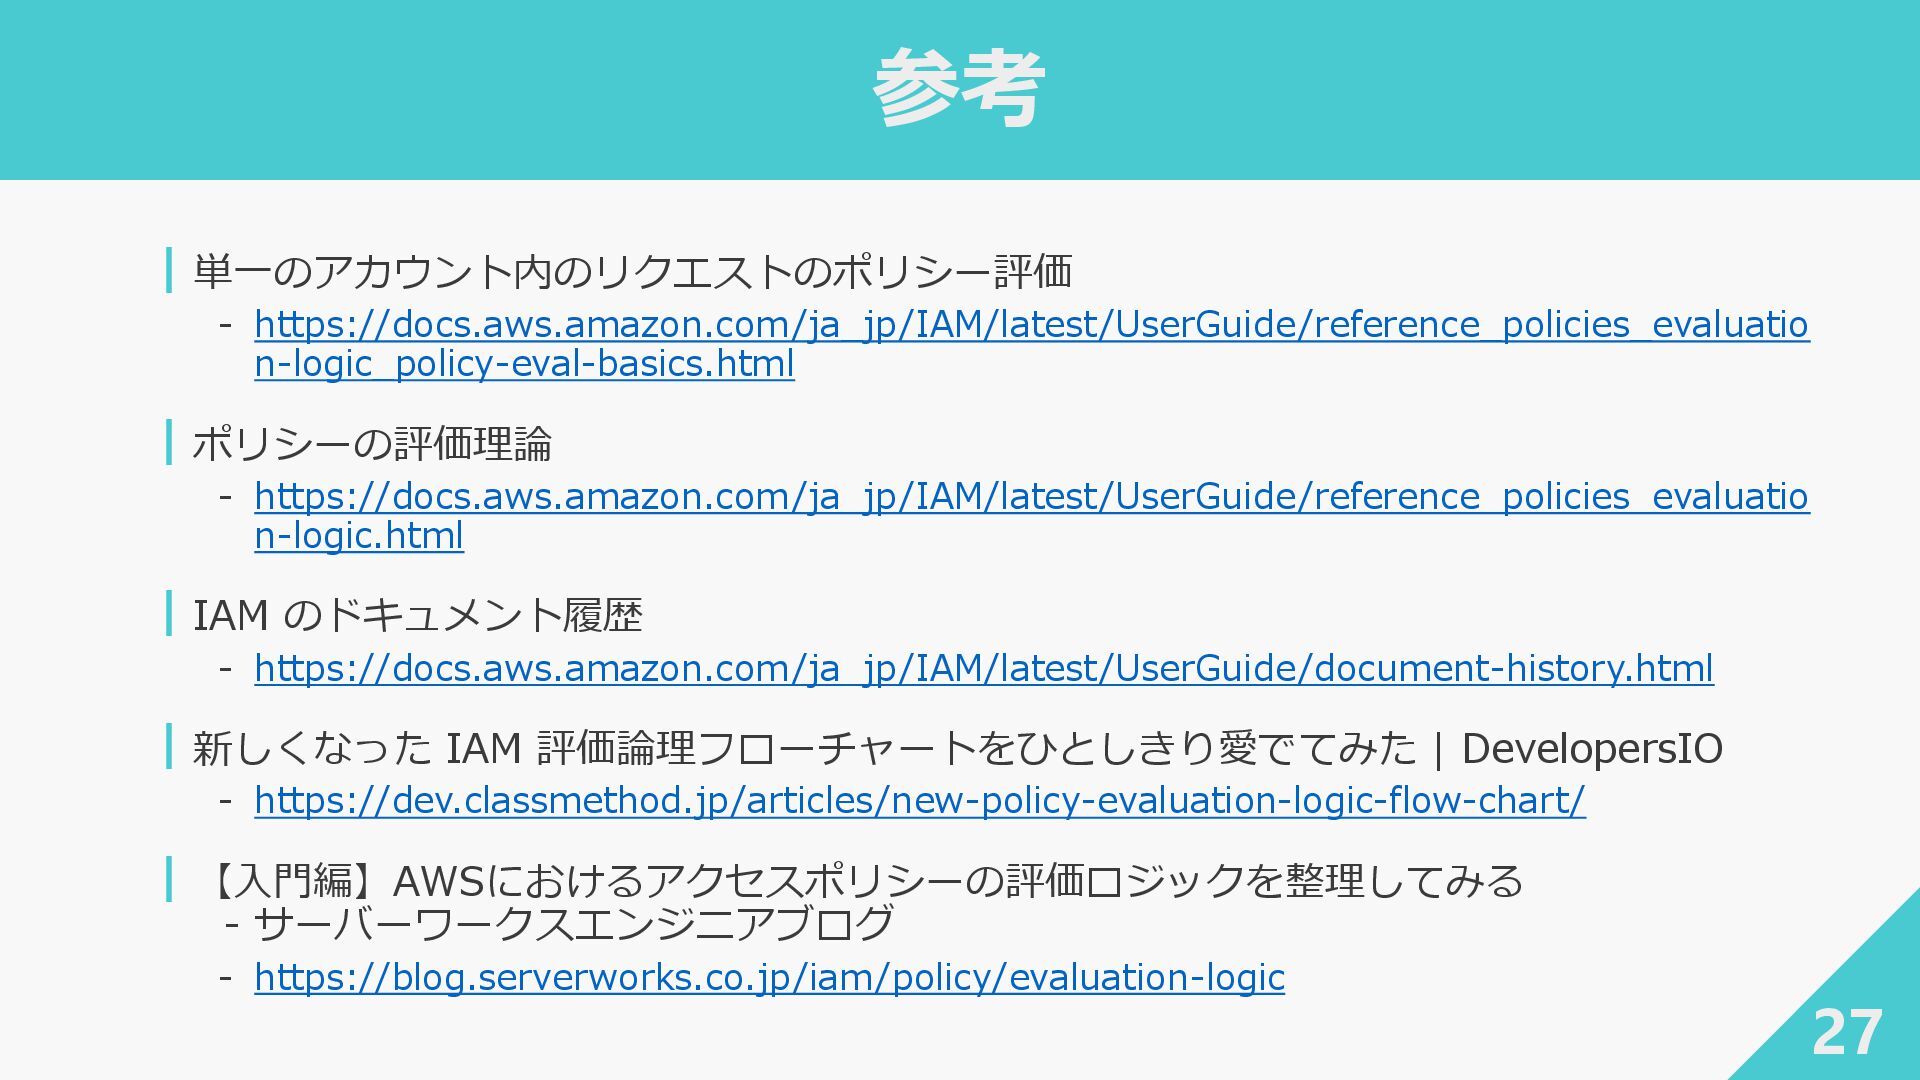Click the wrapped 'n-logic.html' link line

pos(358,536)
